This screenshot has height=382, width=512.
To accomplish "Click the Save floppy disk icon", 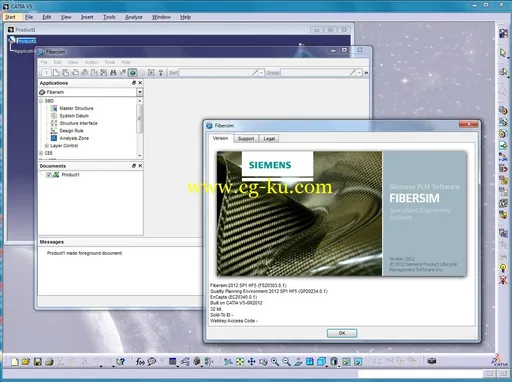I will (x=38, y=361).
